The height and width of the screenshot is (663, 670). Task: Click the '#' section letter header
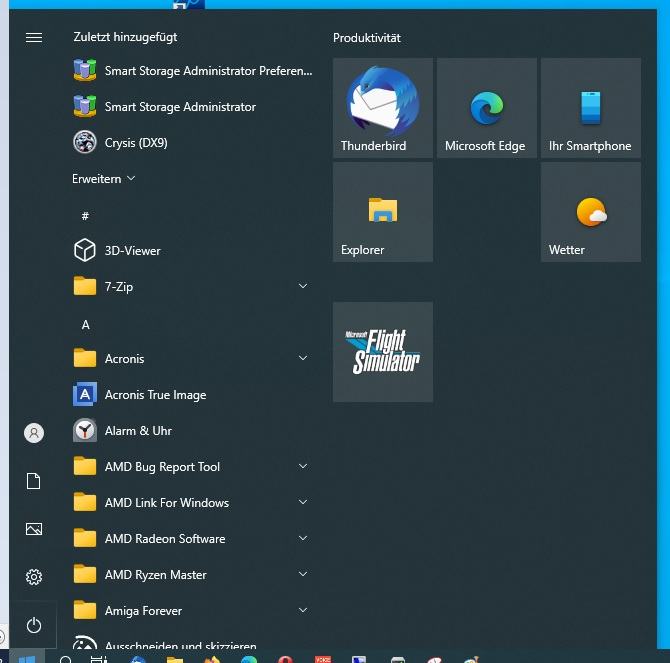pos(85,216)
